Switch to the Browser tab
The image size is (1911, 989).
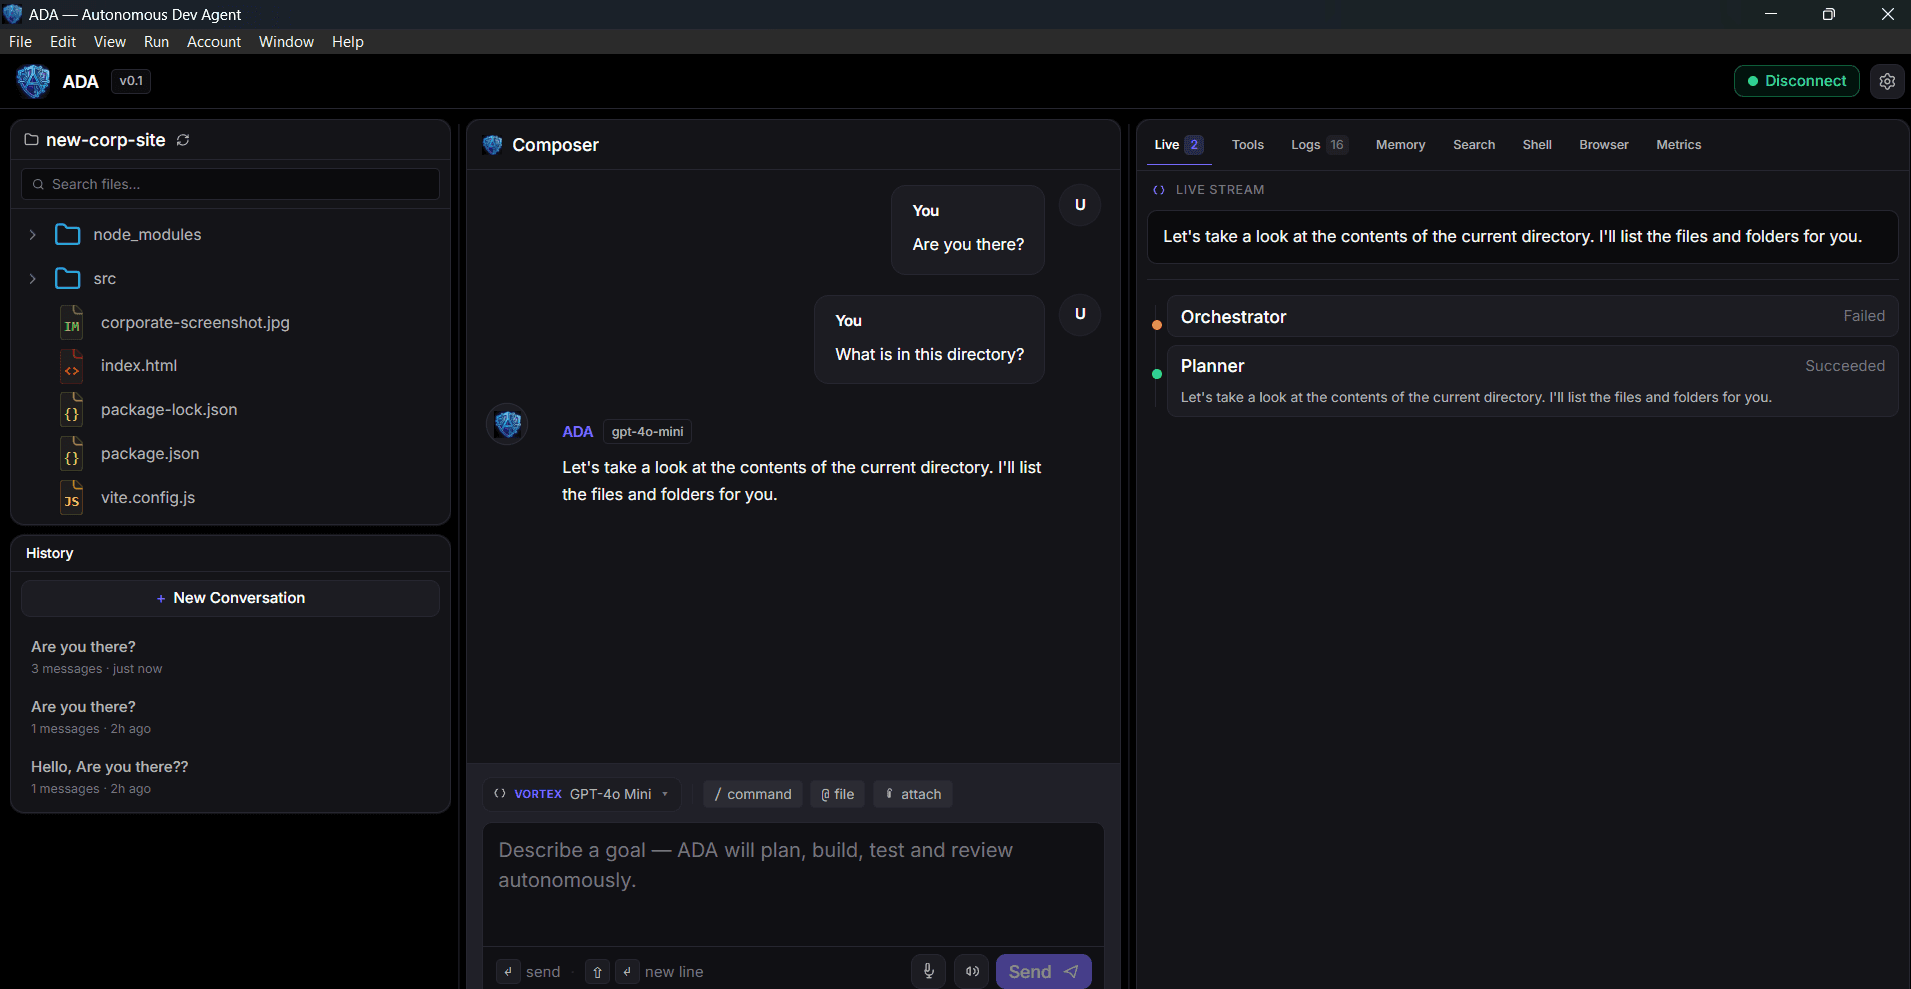point(1604,145)
